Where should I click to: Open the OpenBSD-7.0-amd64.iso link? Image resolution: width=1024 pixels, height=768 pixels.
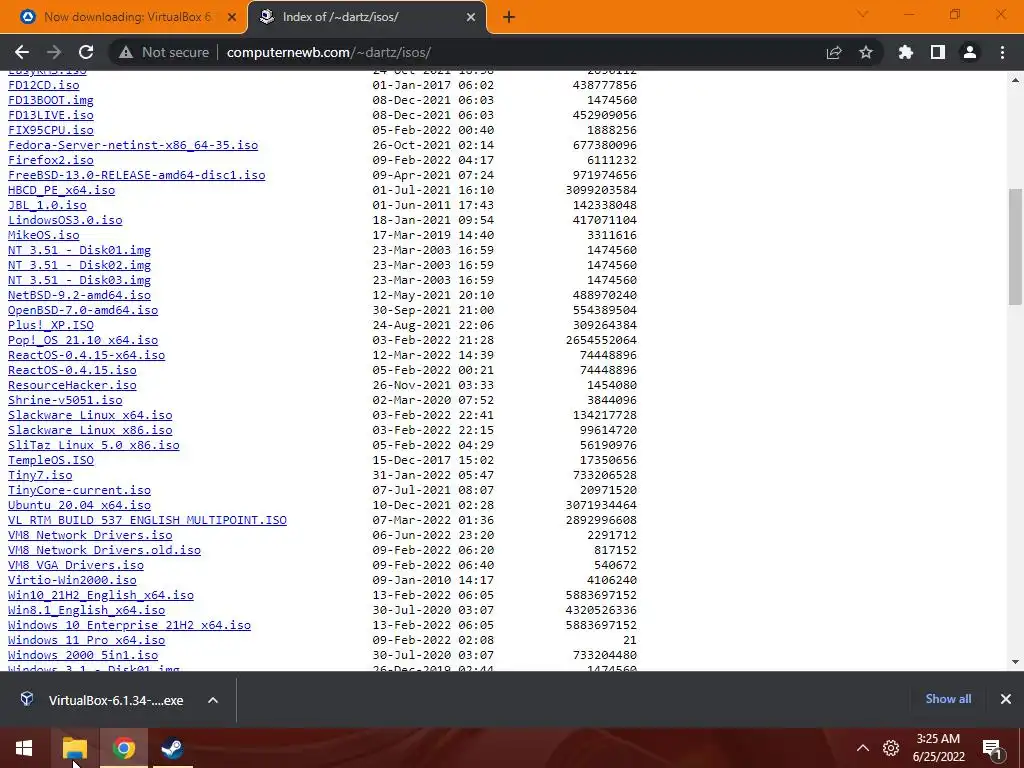83,310
